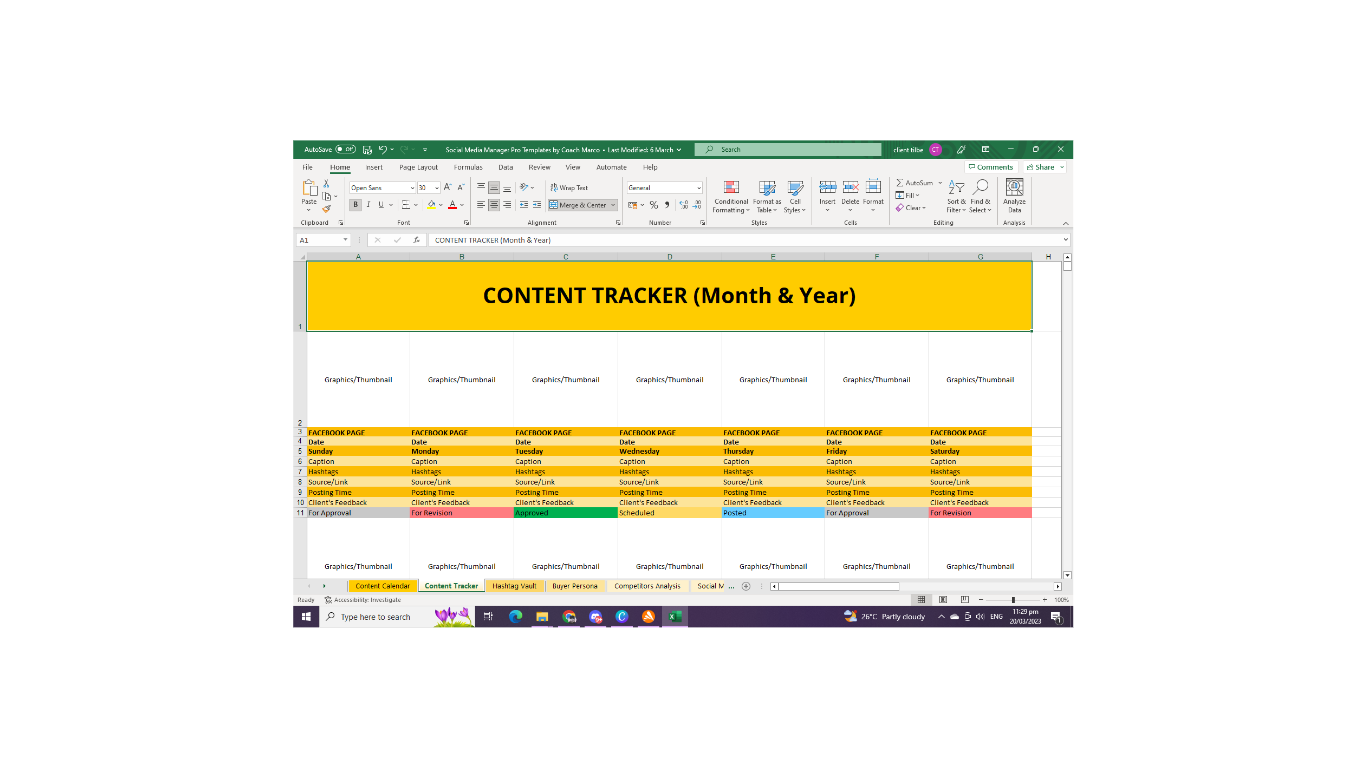Align text to the left

[x=481, y=205]
